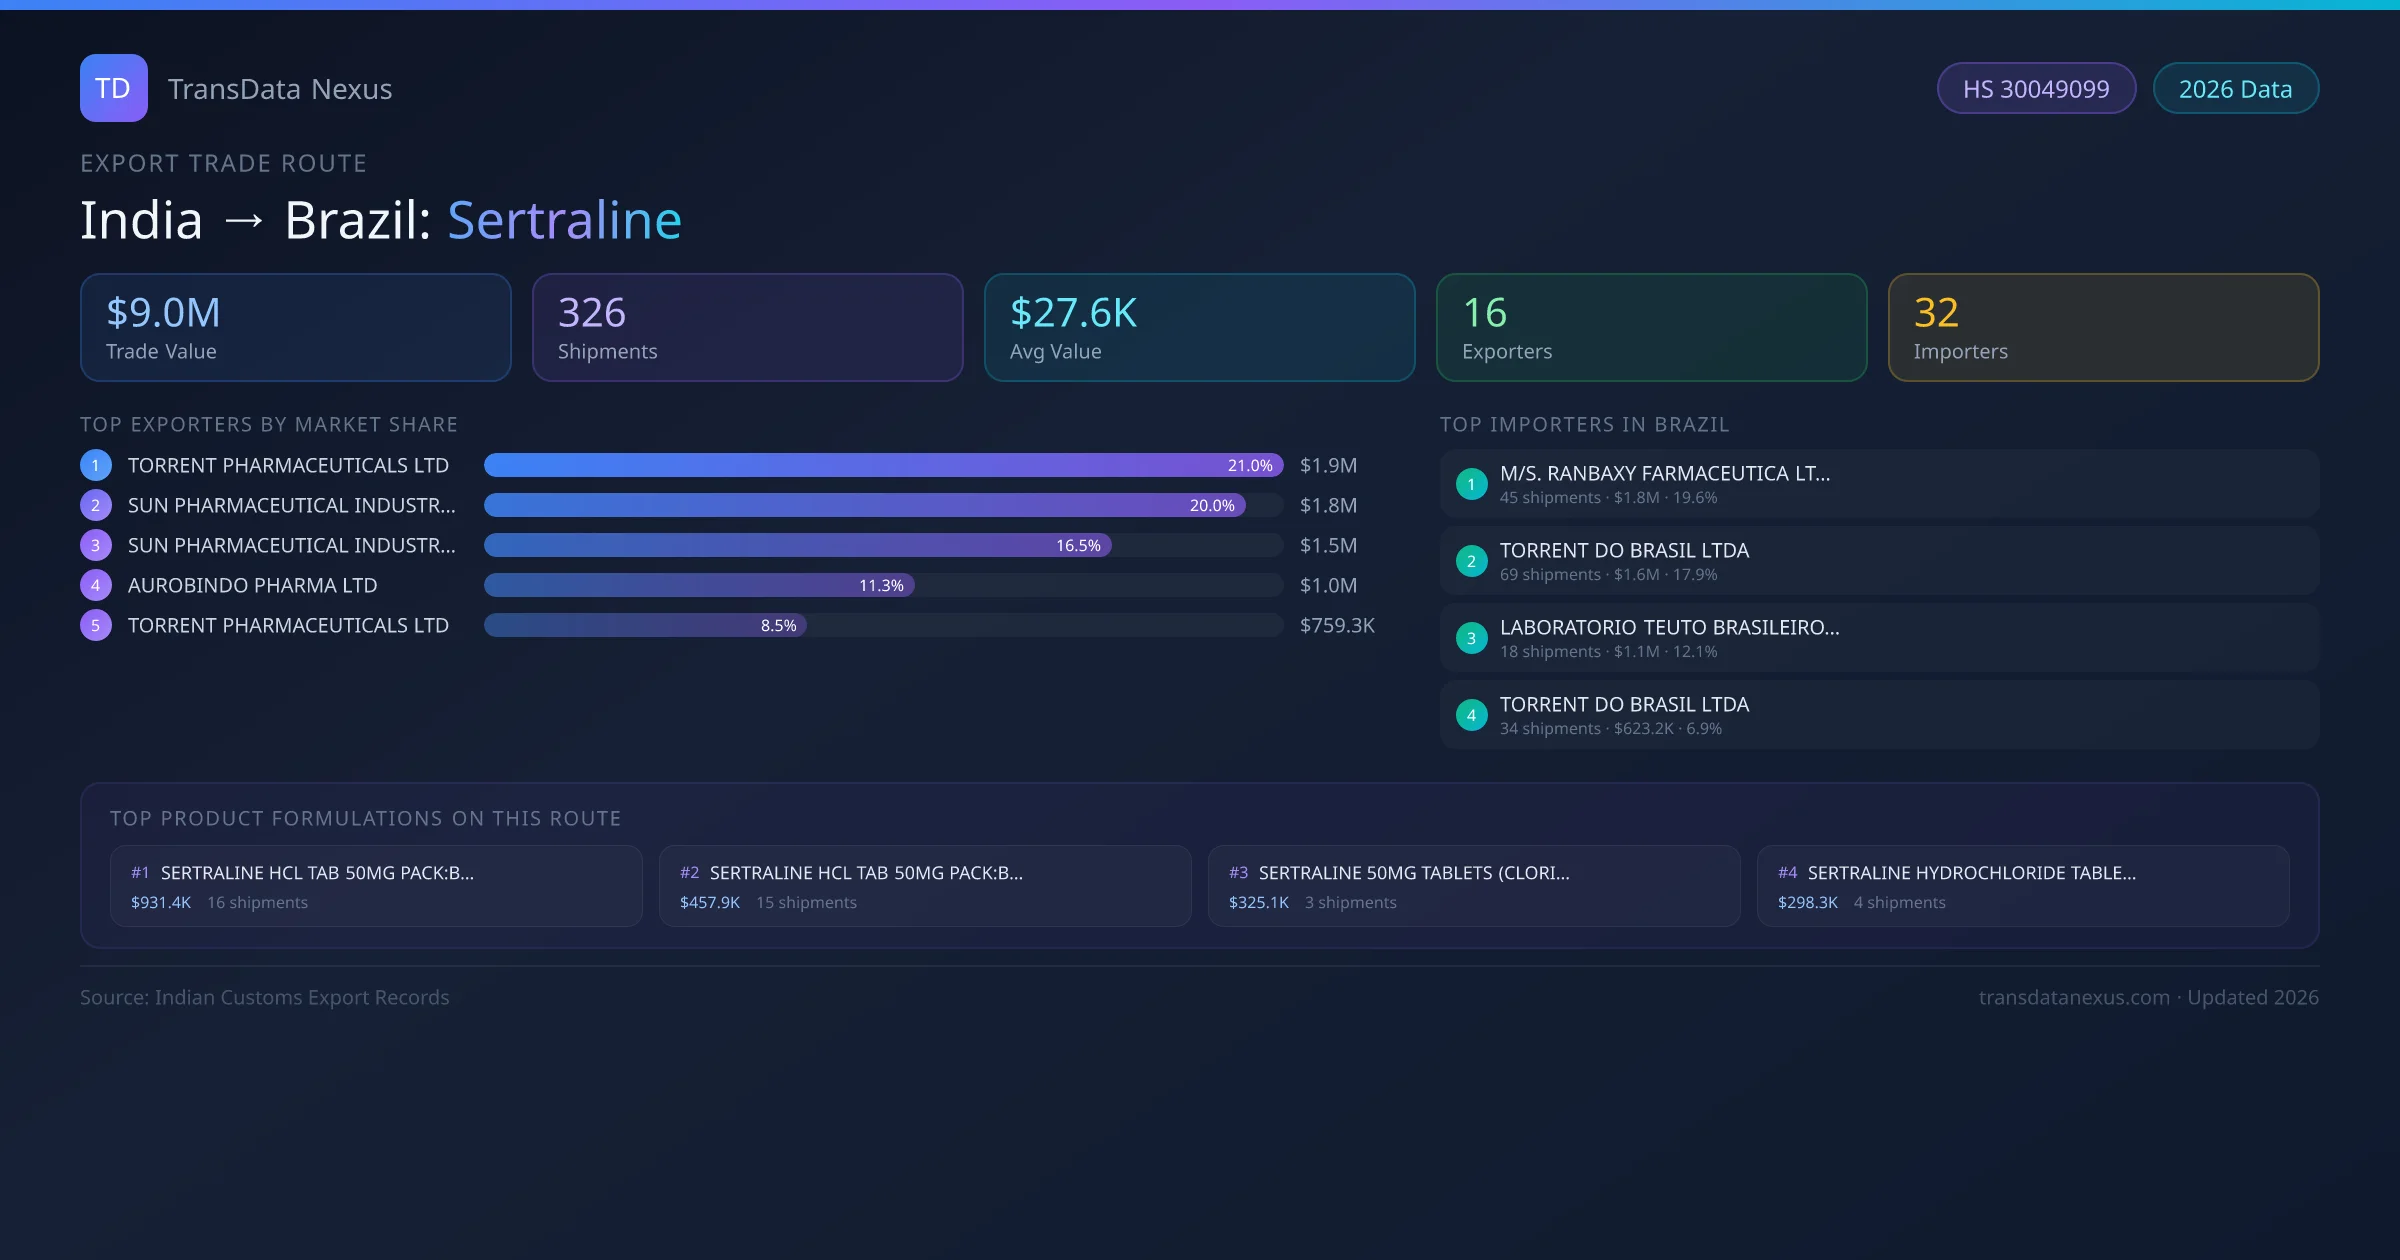This screenshot has width=2400, height=1260.
Task: Select the 326 Shipments stat card
Action: 747,327
